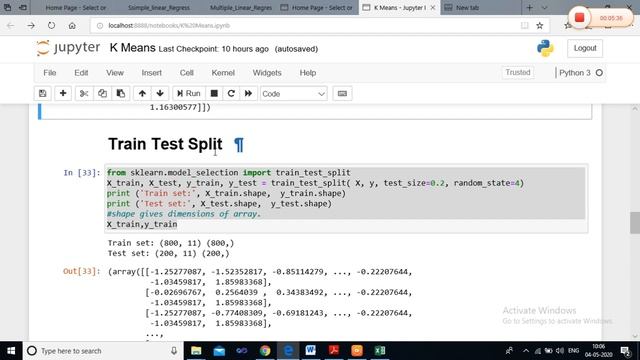The image size is (640, 360).
Task: Move selected cell up arrow
Action: (142, 93)
